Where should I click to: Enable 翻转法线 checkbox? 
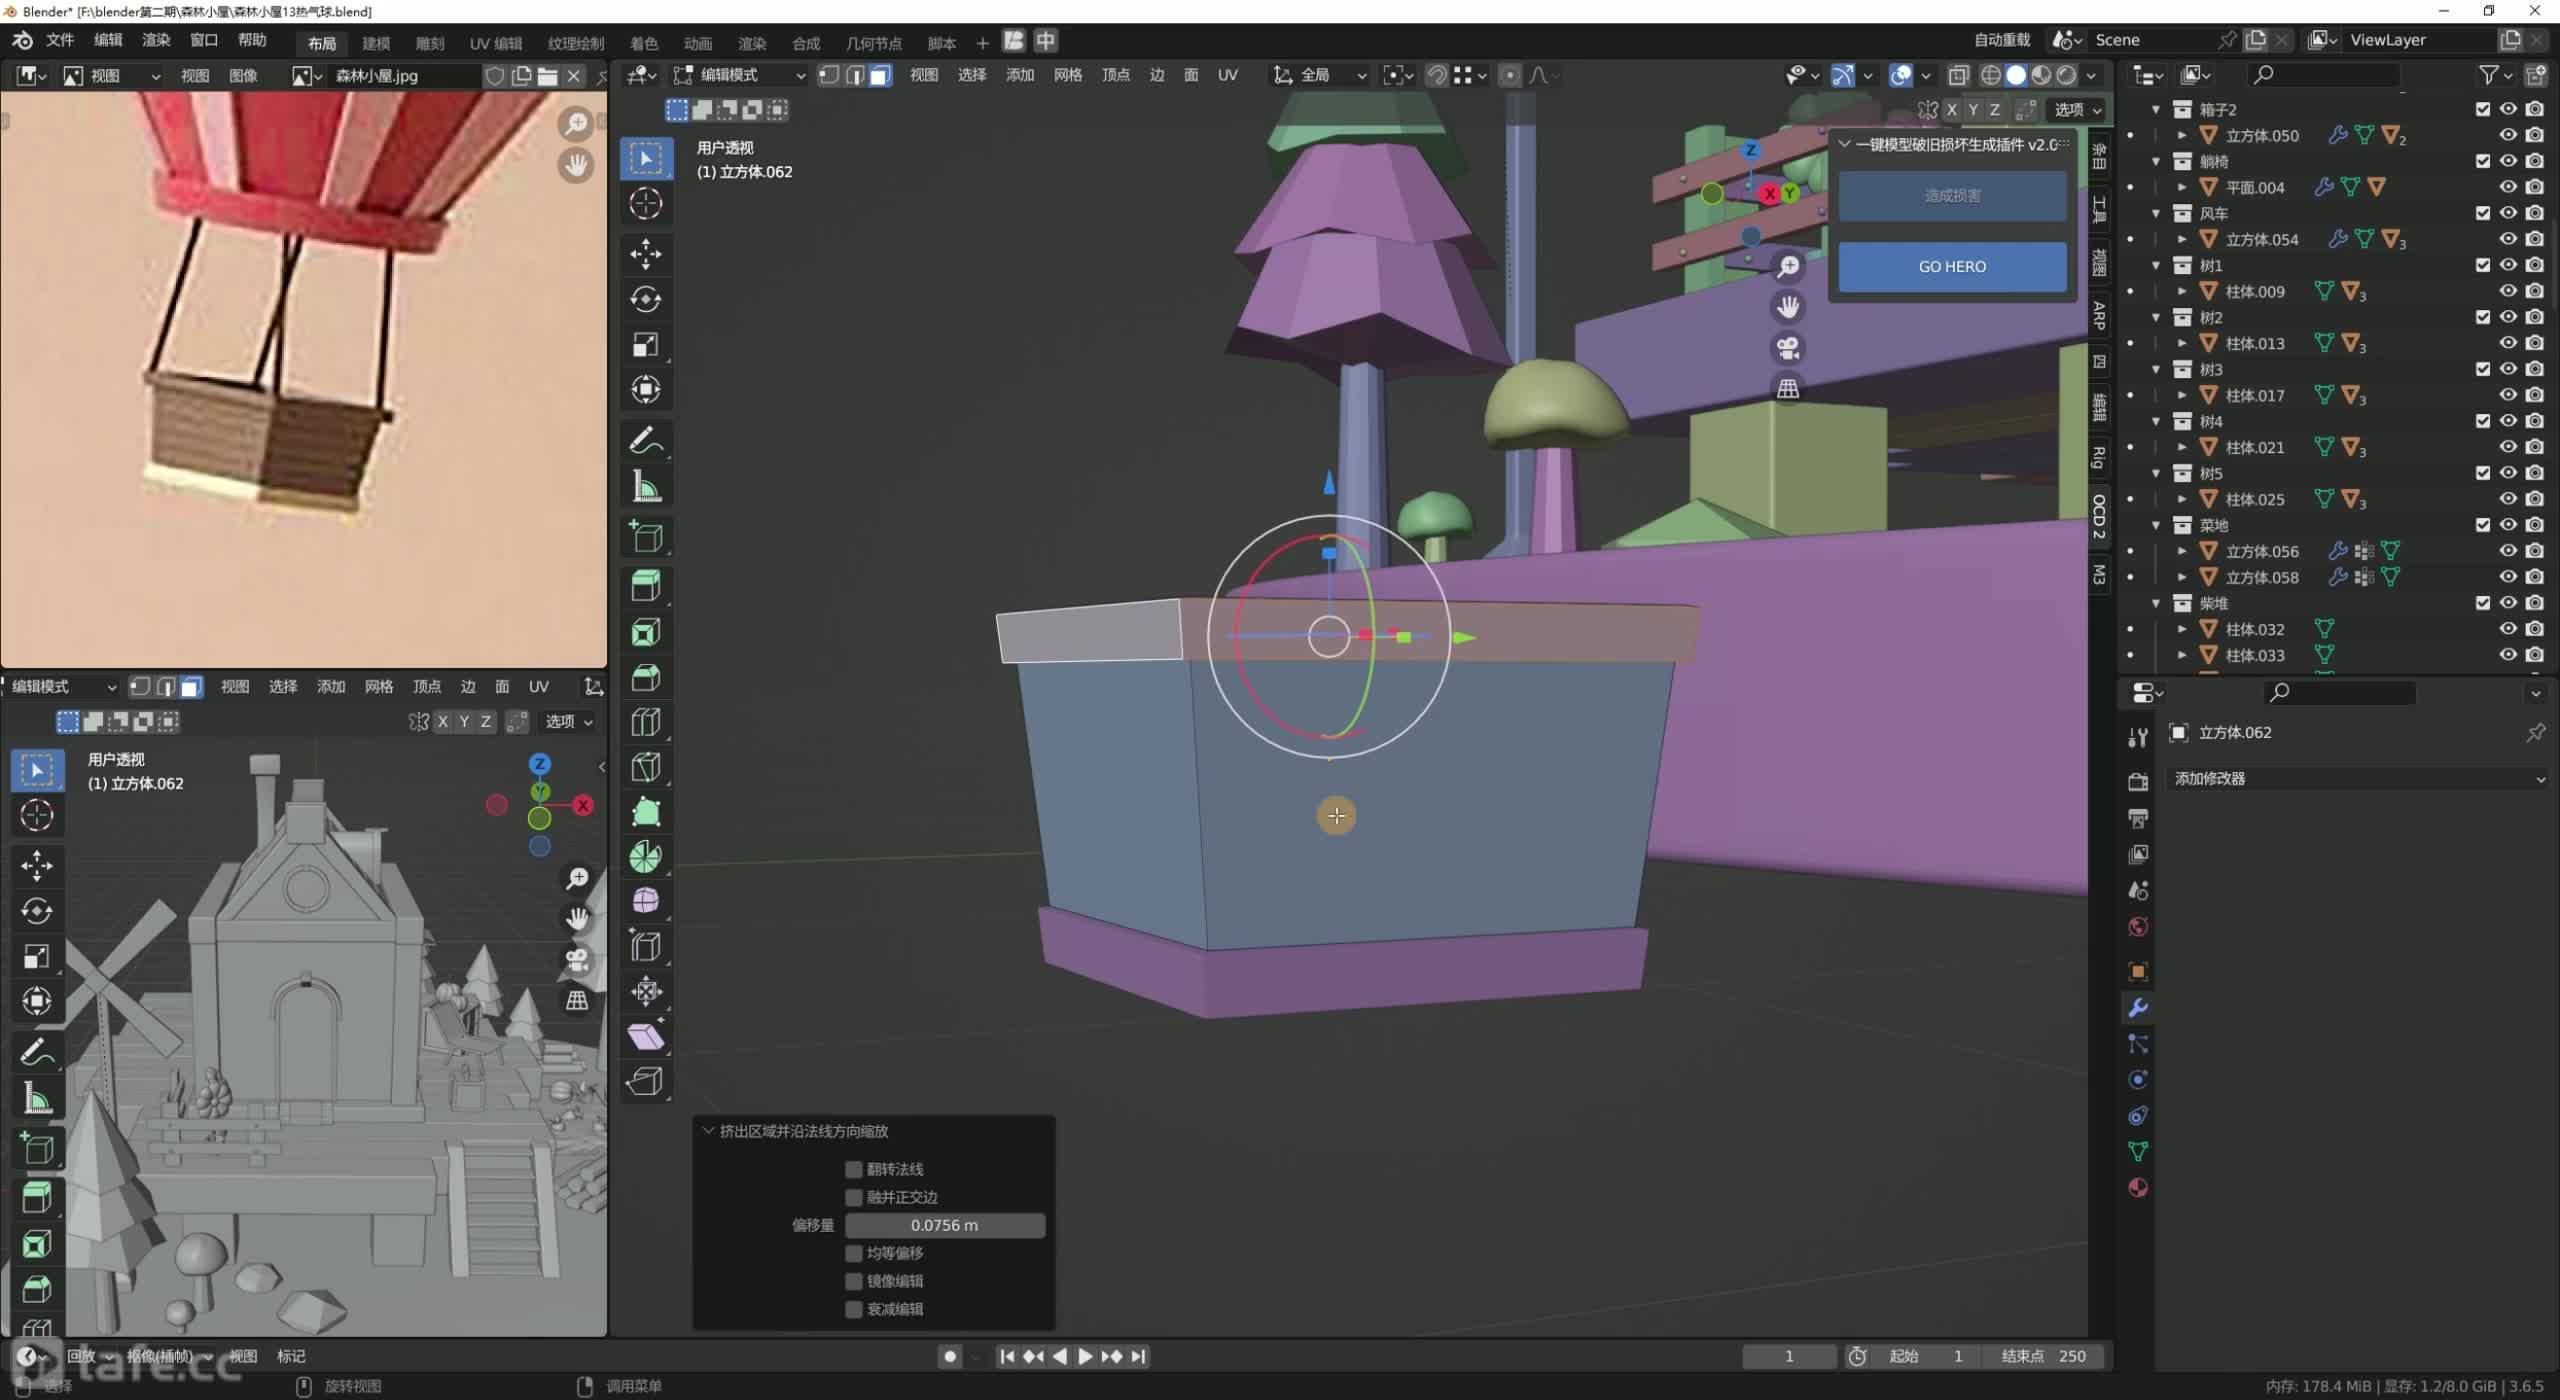tap(854, 1169)
